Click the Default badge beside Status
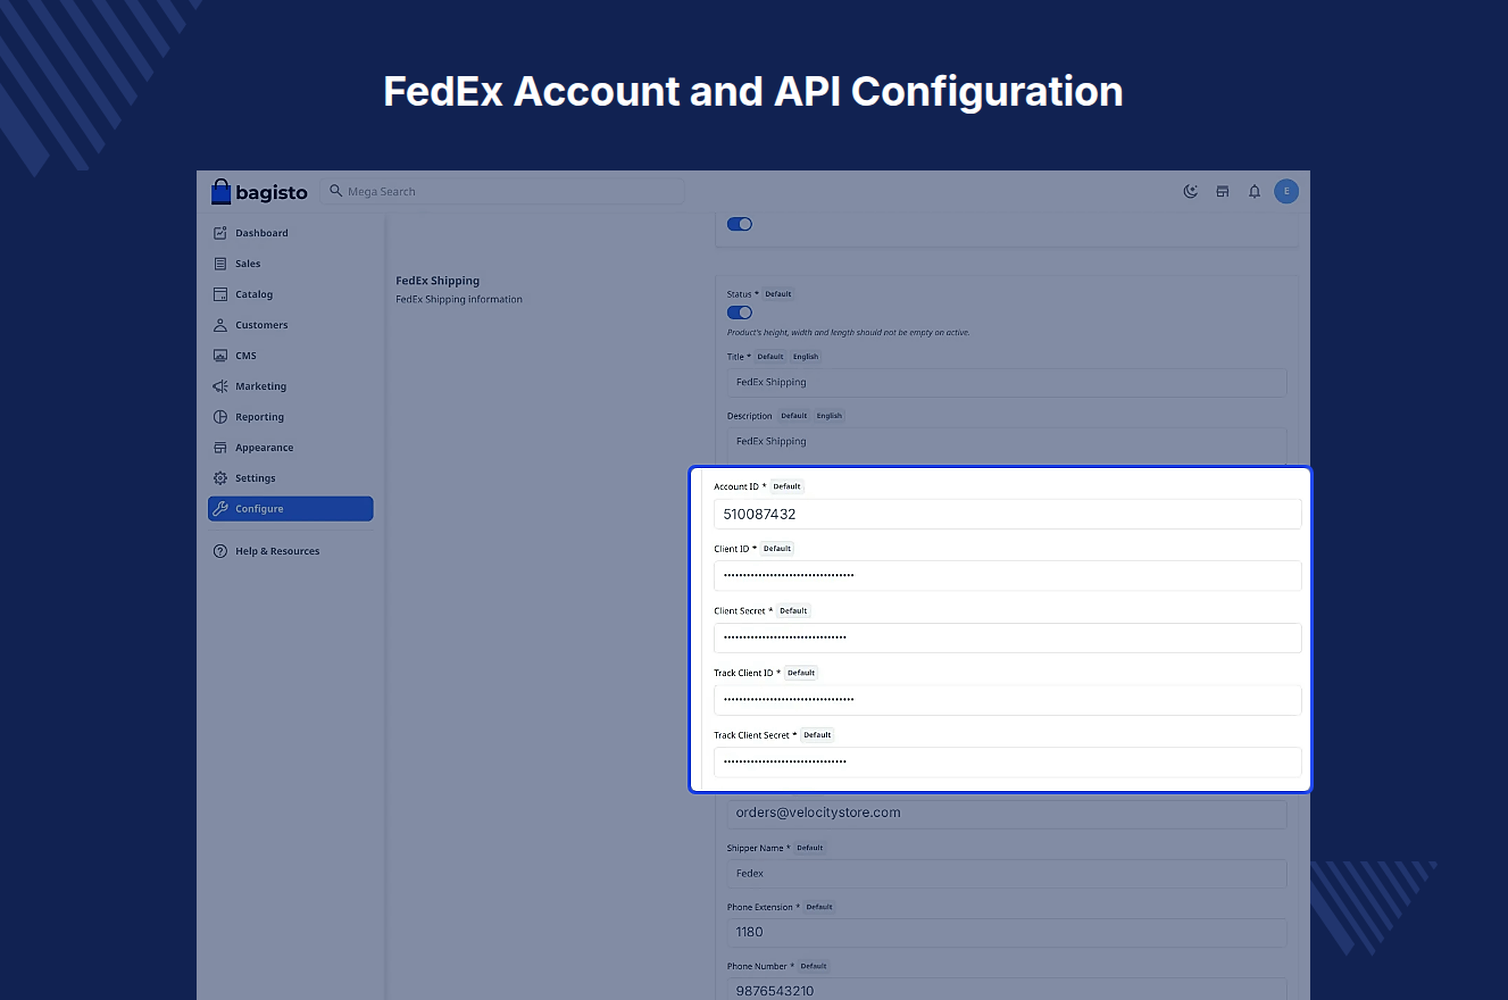This screenshot has height=1000, width=1508. pyautogui.click(x=778, y=294)
